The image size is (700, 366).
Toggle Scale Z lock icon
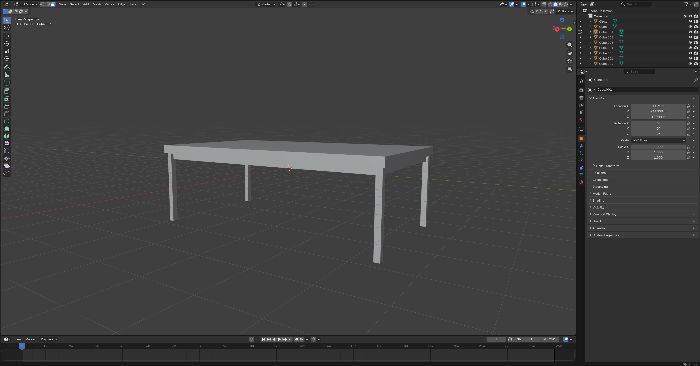(x=689, y=158)
